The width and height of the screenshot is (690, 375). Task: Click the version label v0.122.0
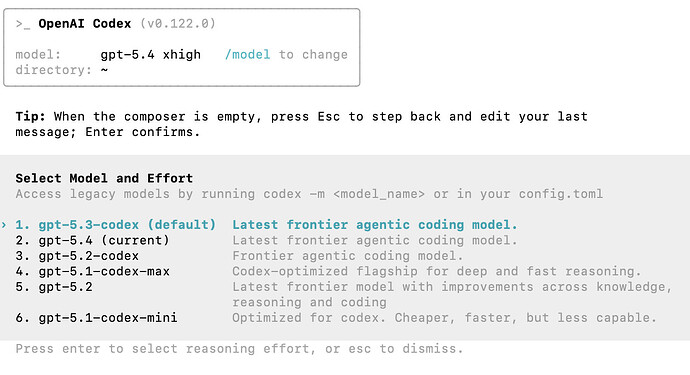(178, 24)
